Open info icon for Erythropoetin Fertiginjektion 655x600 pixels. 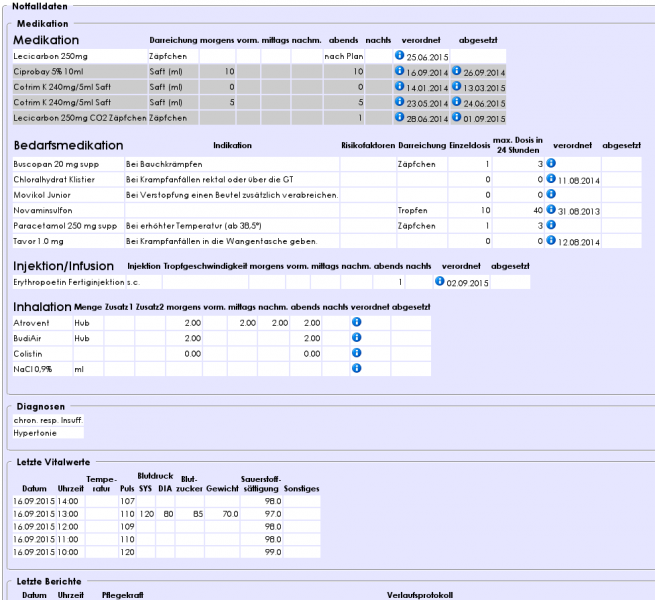[x=439, y=281]
